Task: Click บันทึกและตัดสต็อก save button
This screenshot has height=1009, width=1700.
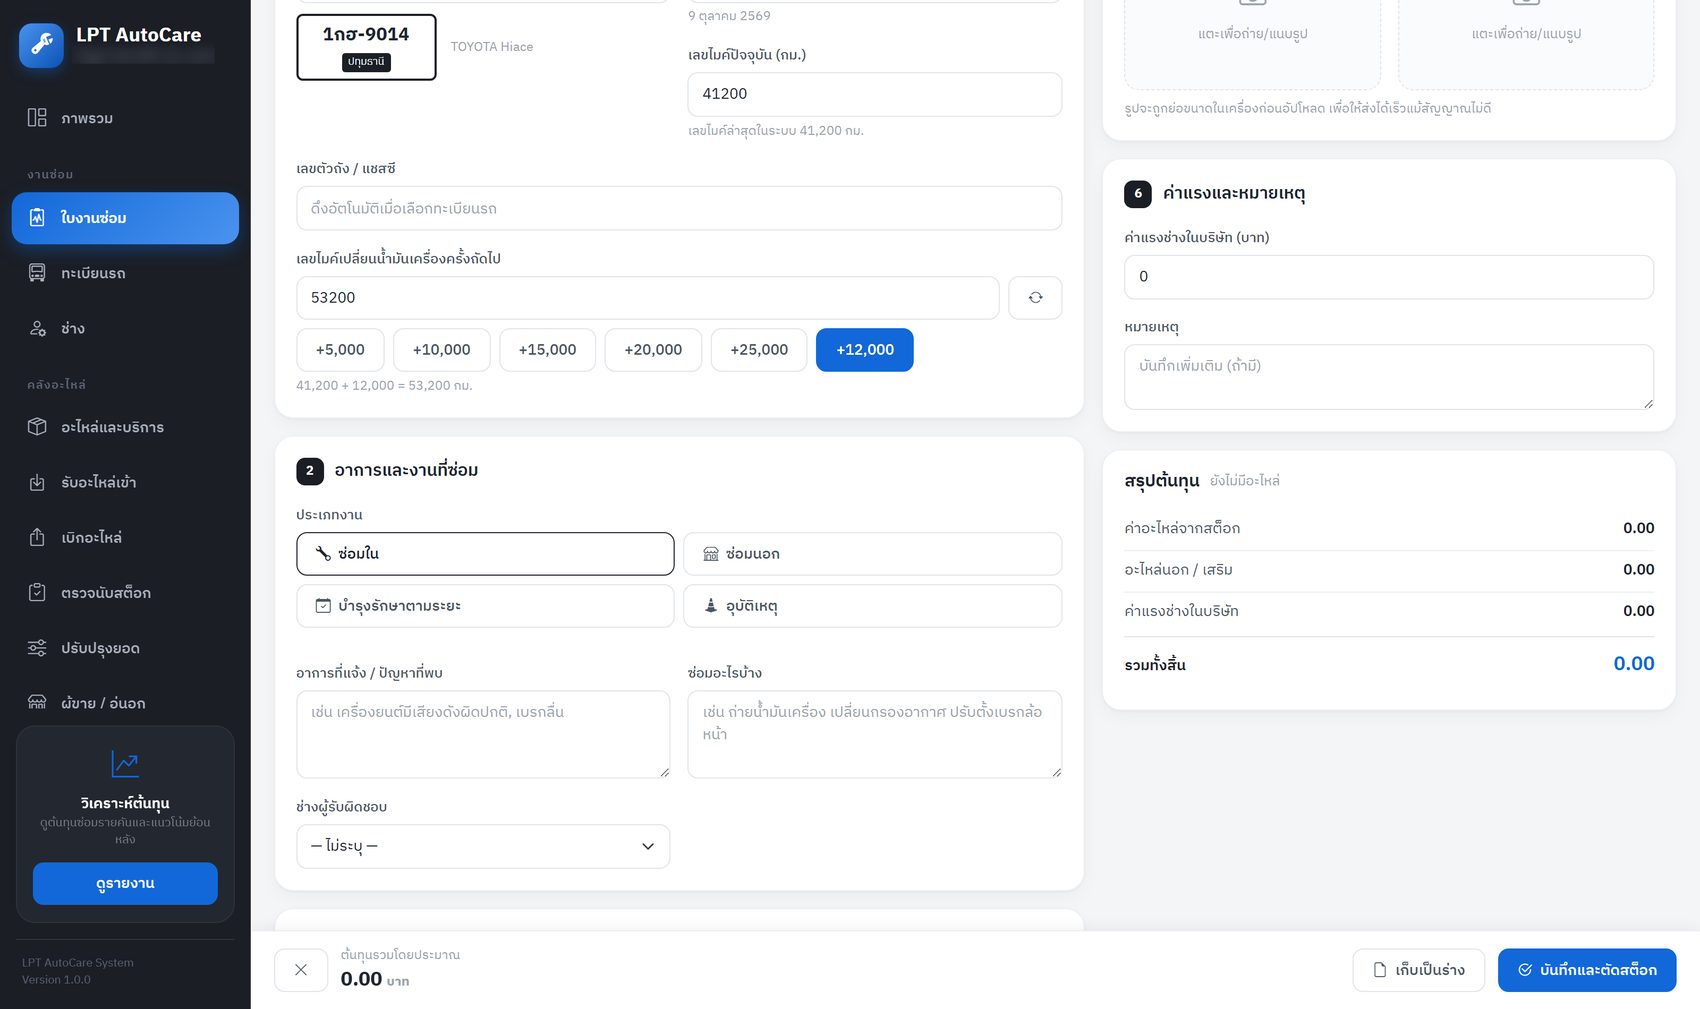Action: (x=1587, y=970)
